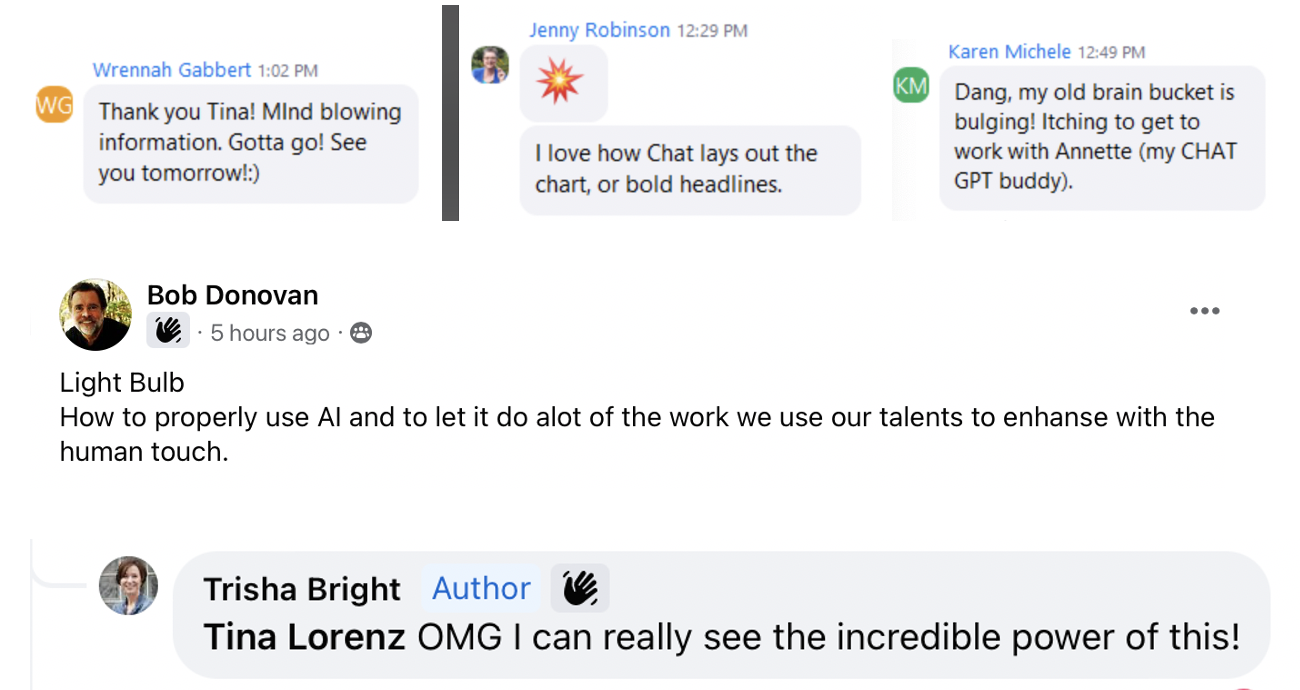The width and height of the screenshot is (1300, 690).
Task: Click Jenny Robinson's profile picture
Action: tap(490, 65)
